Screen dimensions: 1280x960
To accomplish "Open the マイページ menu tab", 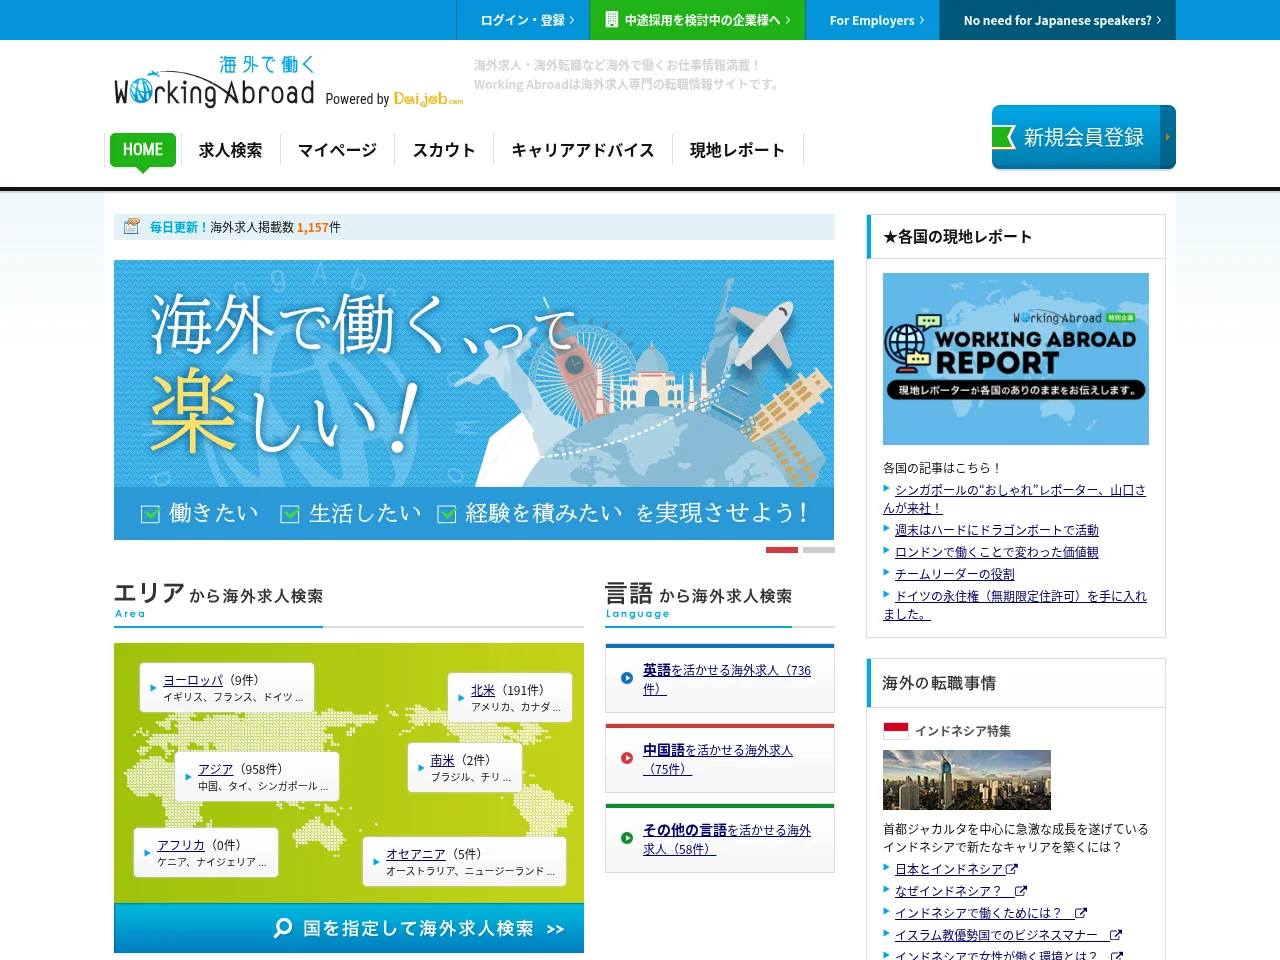I will pos(337,150).
